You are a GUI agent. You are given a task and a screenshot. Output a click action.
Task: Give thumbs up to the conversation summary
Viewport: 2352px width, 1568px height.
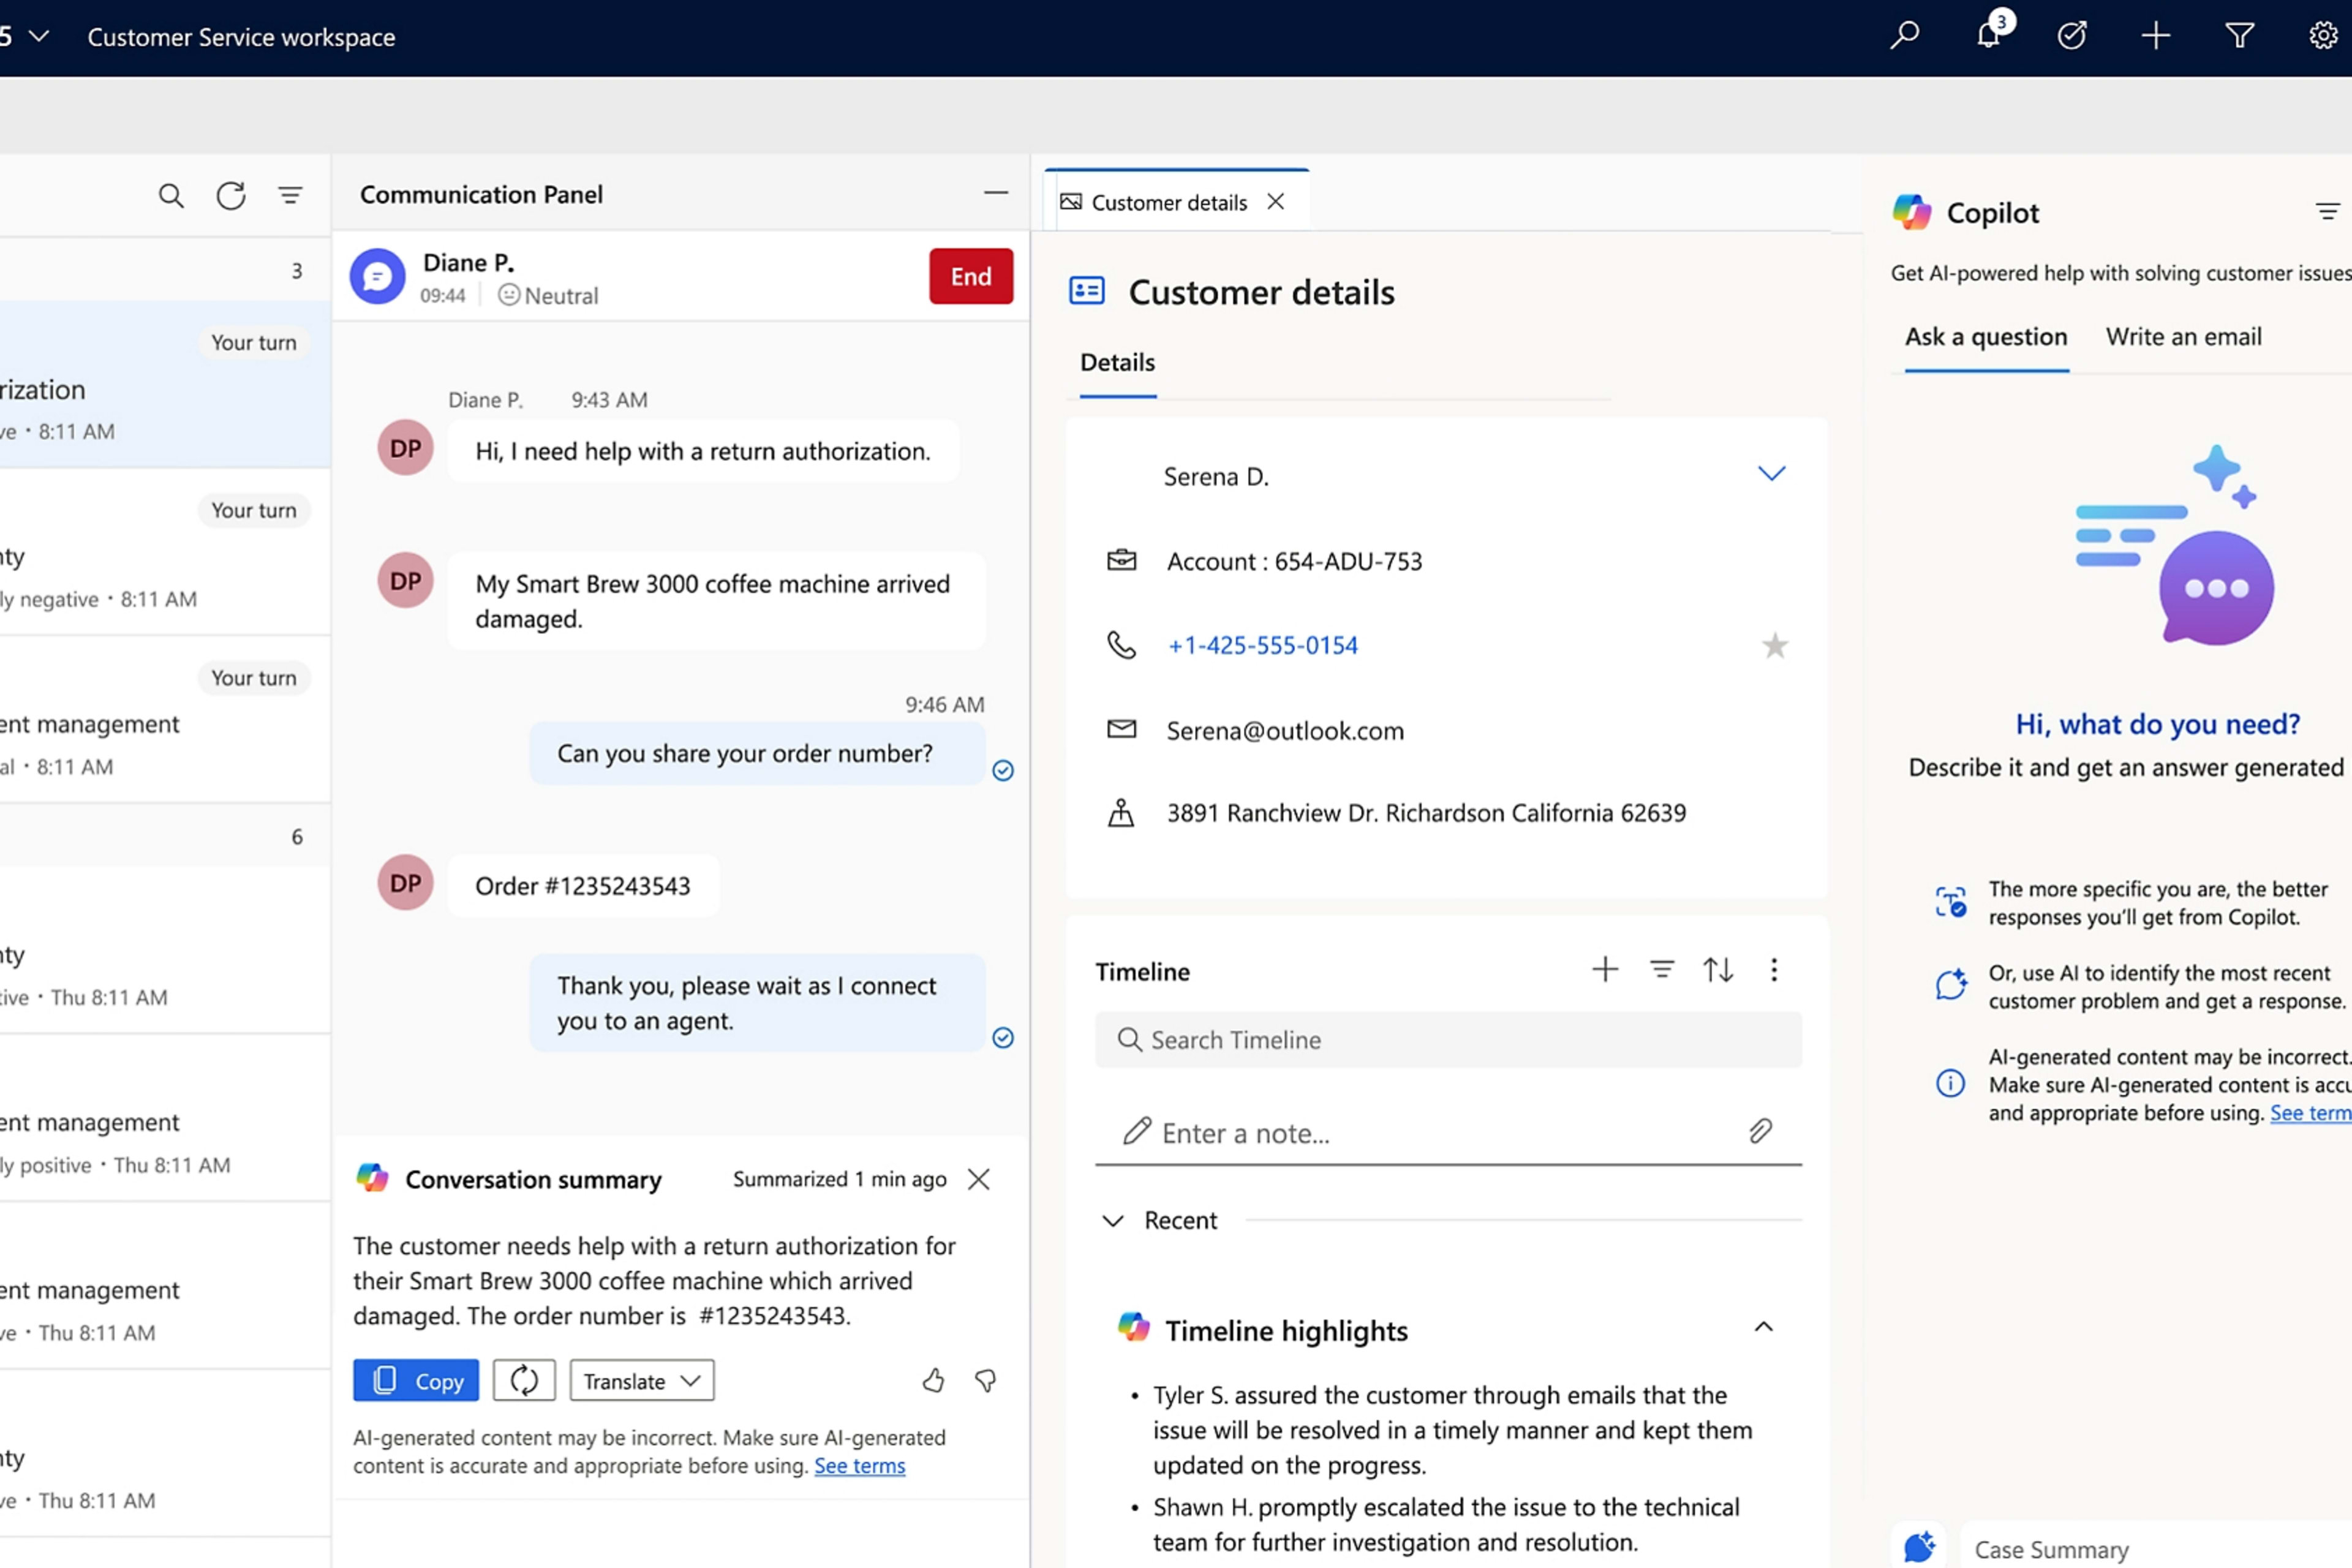pyautogui.click(x=933, y=1381)
